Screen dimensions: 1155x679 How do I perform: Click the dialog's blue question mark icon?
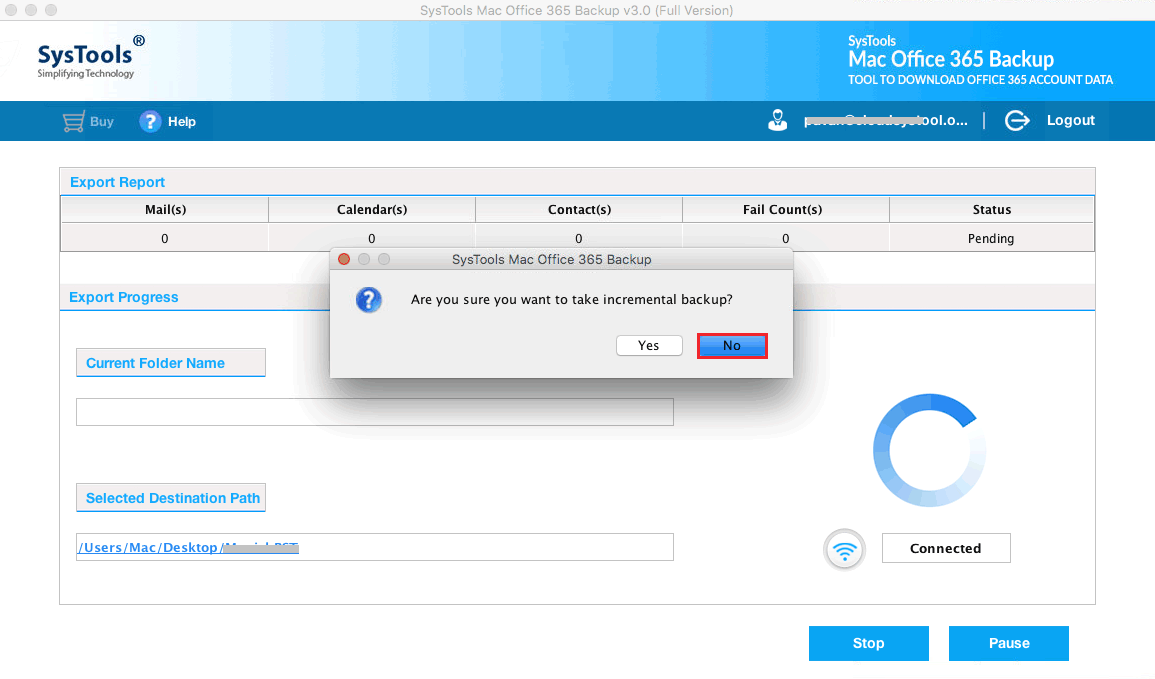pyautogui.click(x=368, y=300)
